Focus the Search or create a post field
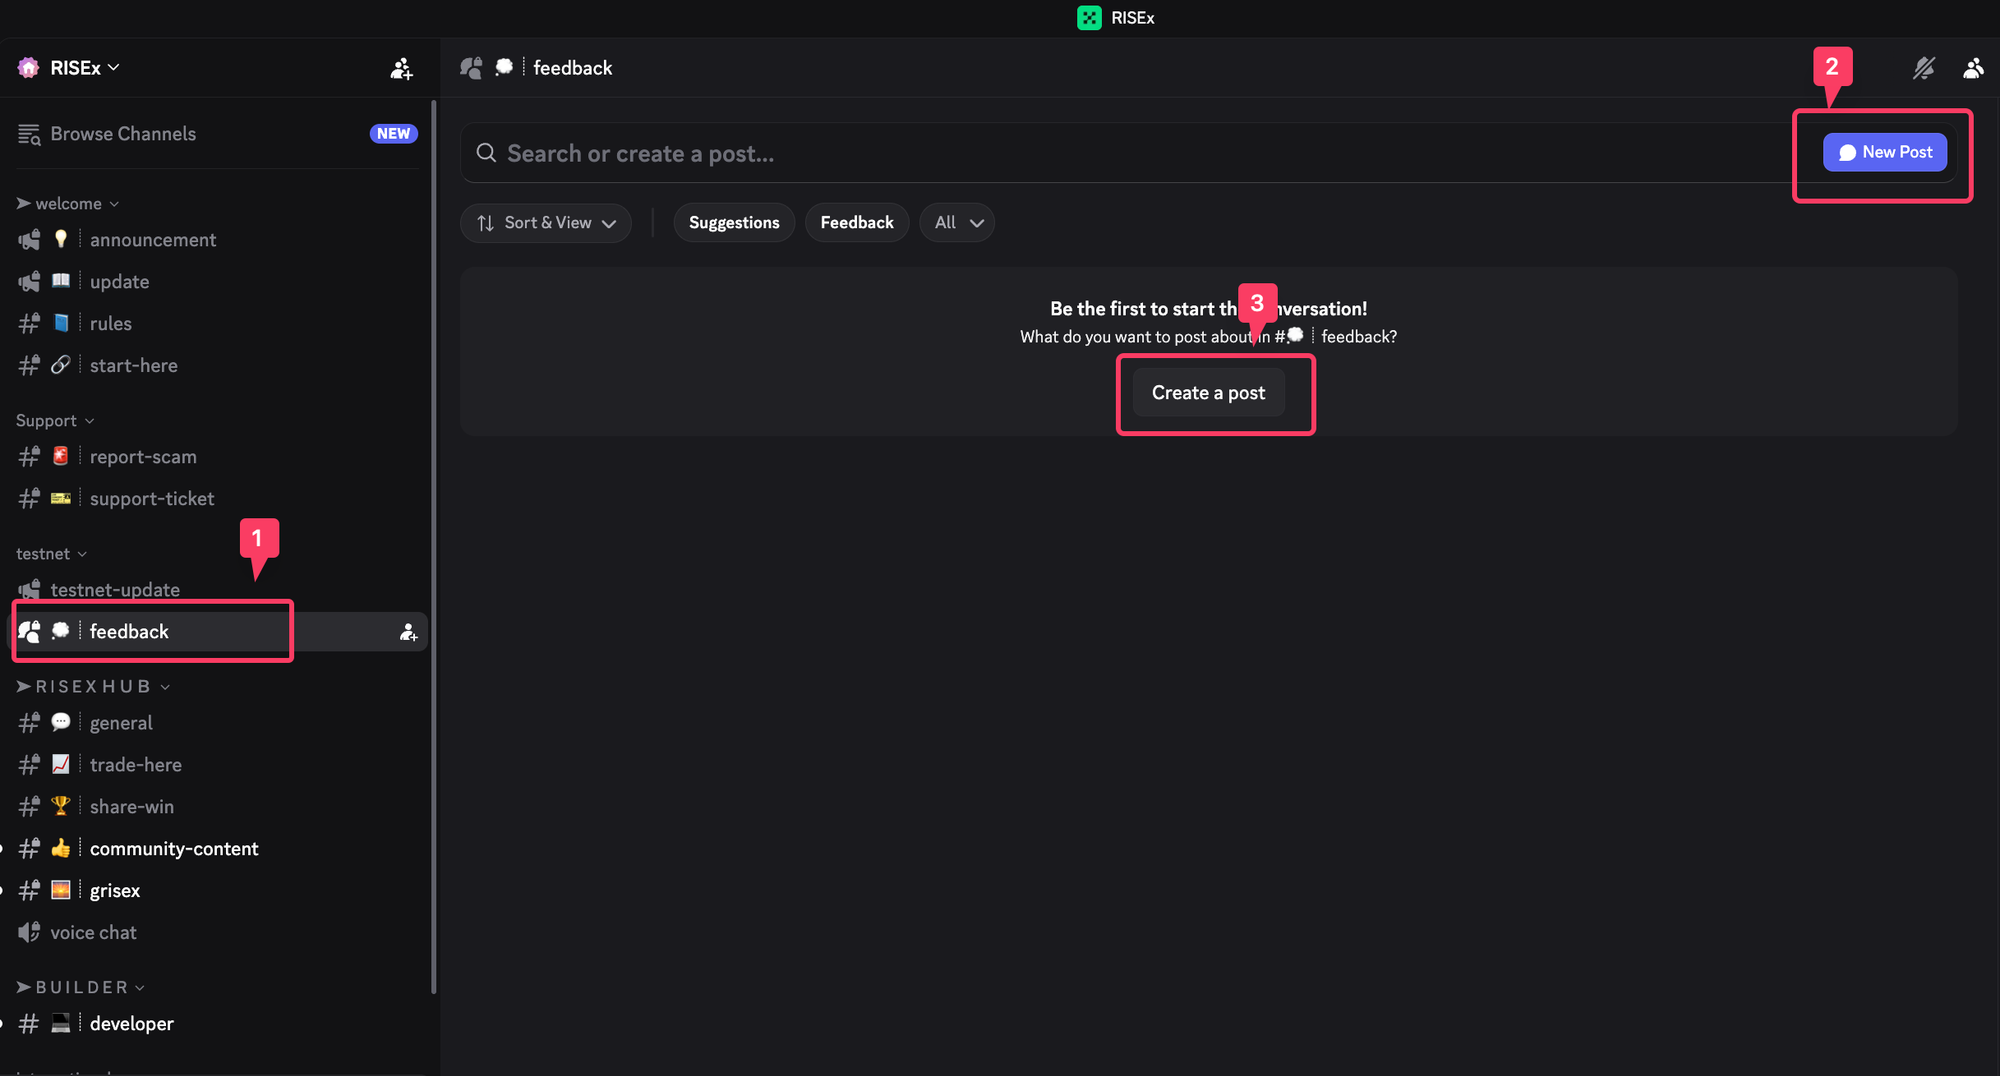 [x=1100, y=153]
